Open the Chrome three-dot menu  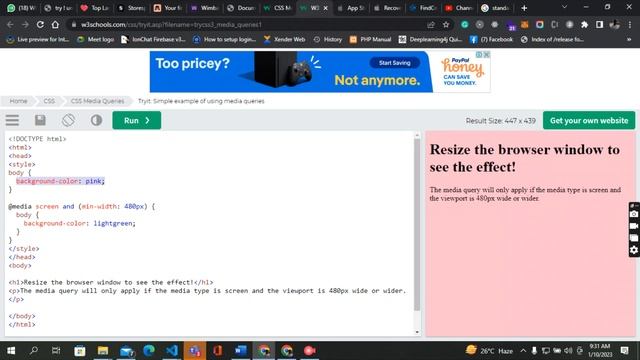click(630, 24)
